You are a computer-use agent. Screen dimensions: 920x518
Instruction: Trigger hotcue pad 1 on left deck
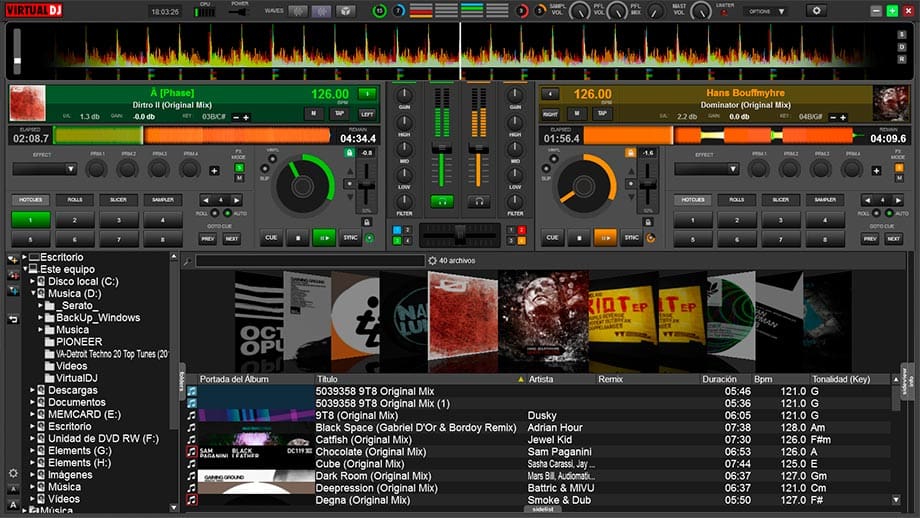click(31, 220)
